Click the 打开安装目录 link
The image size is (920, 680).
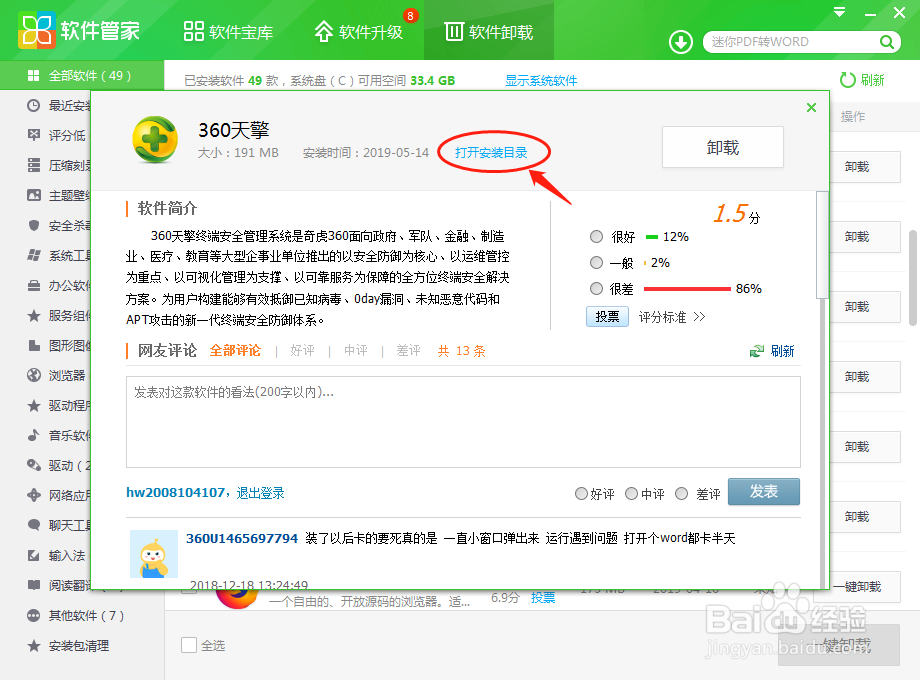[x=491, y=153]
